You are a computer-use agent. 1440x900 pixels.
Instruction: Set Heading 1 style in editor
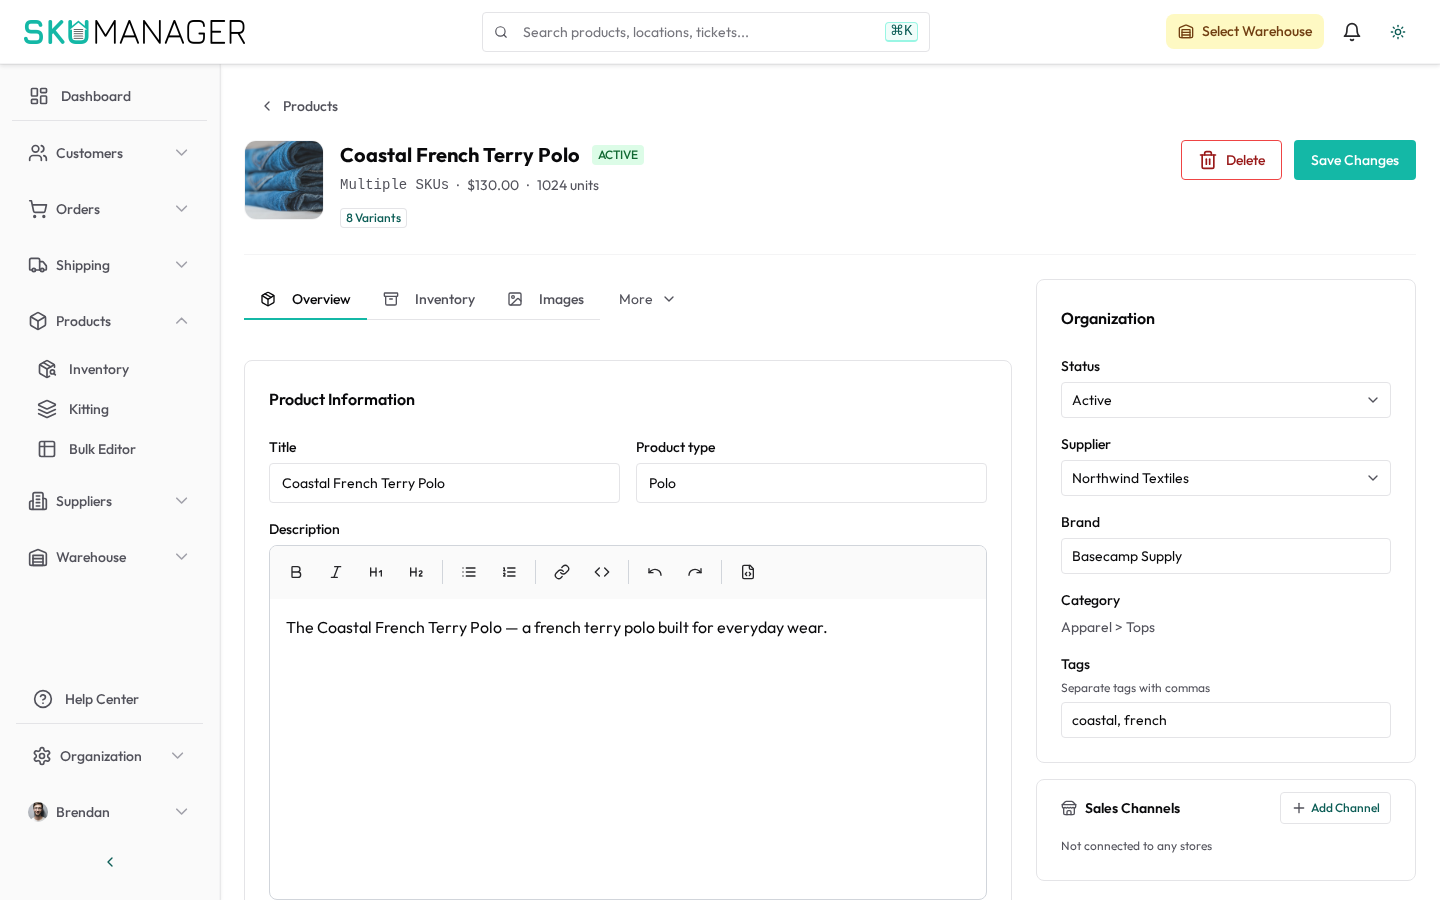coord(376,572)
